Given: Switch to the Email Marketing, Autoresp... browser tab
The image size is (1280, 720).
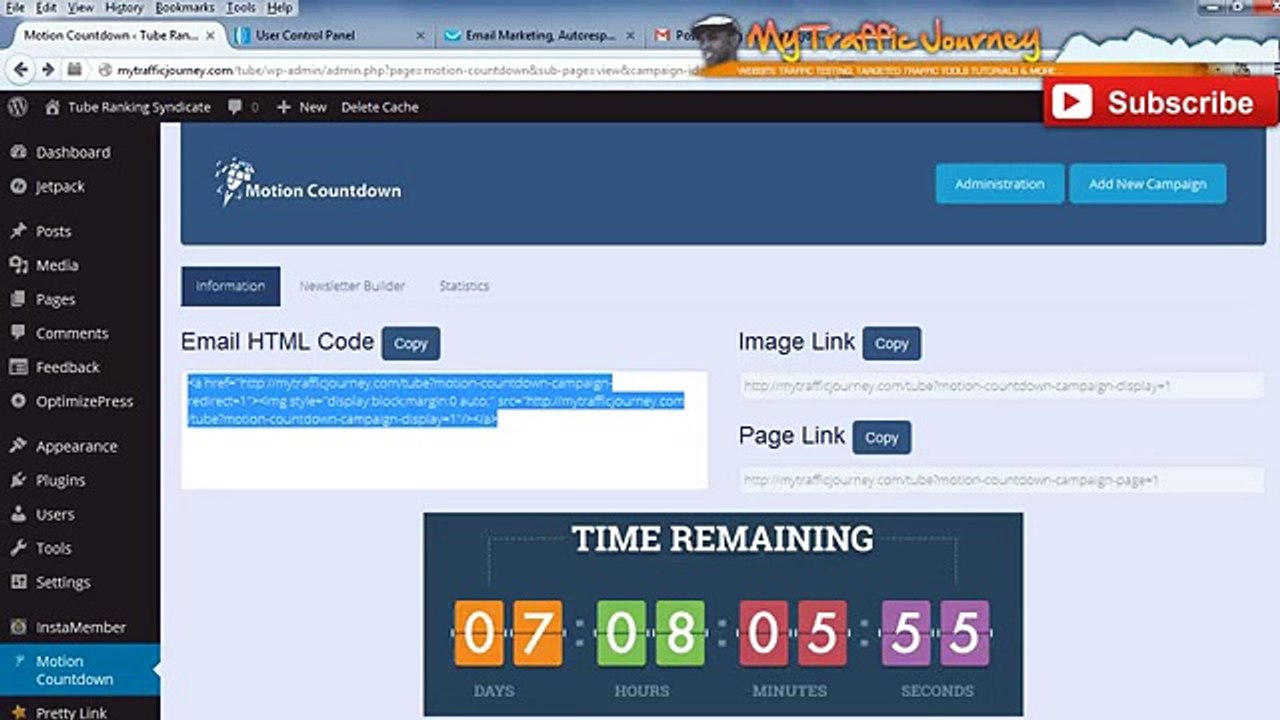Looking at the screenshot, I should [541, 35].
